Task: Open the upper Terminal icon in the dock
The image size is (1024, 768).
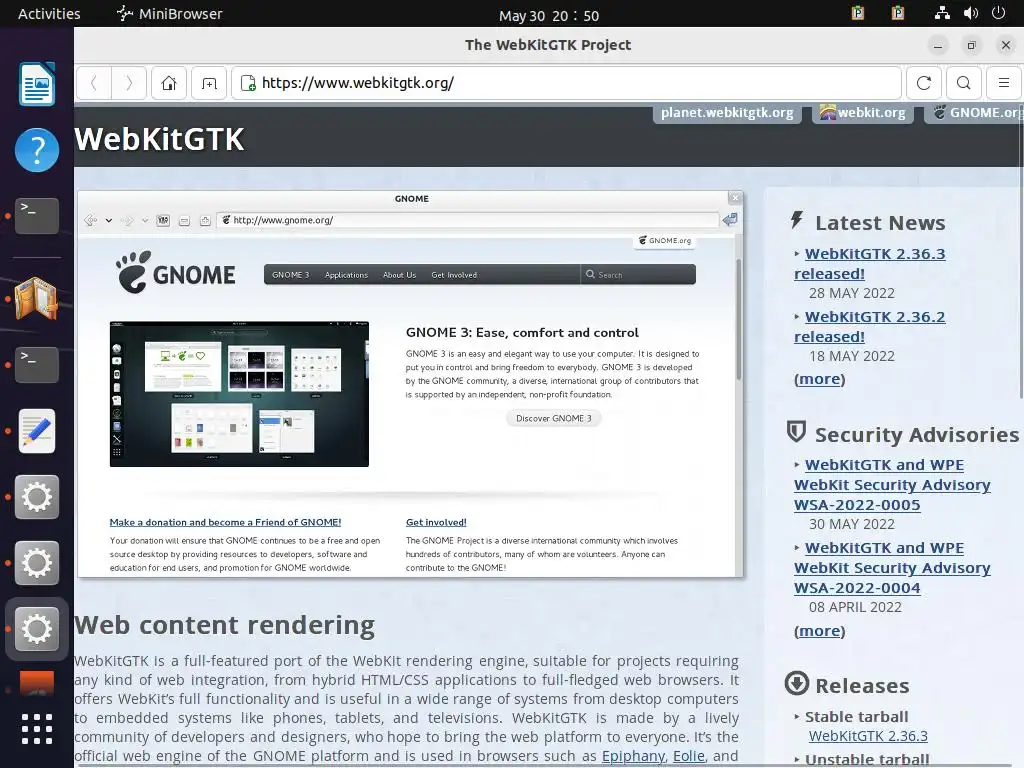Action: coord(37,216)
